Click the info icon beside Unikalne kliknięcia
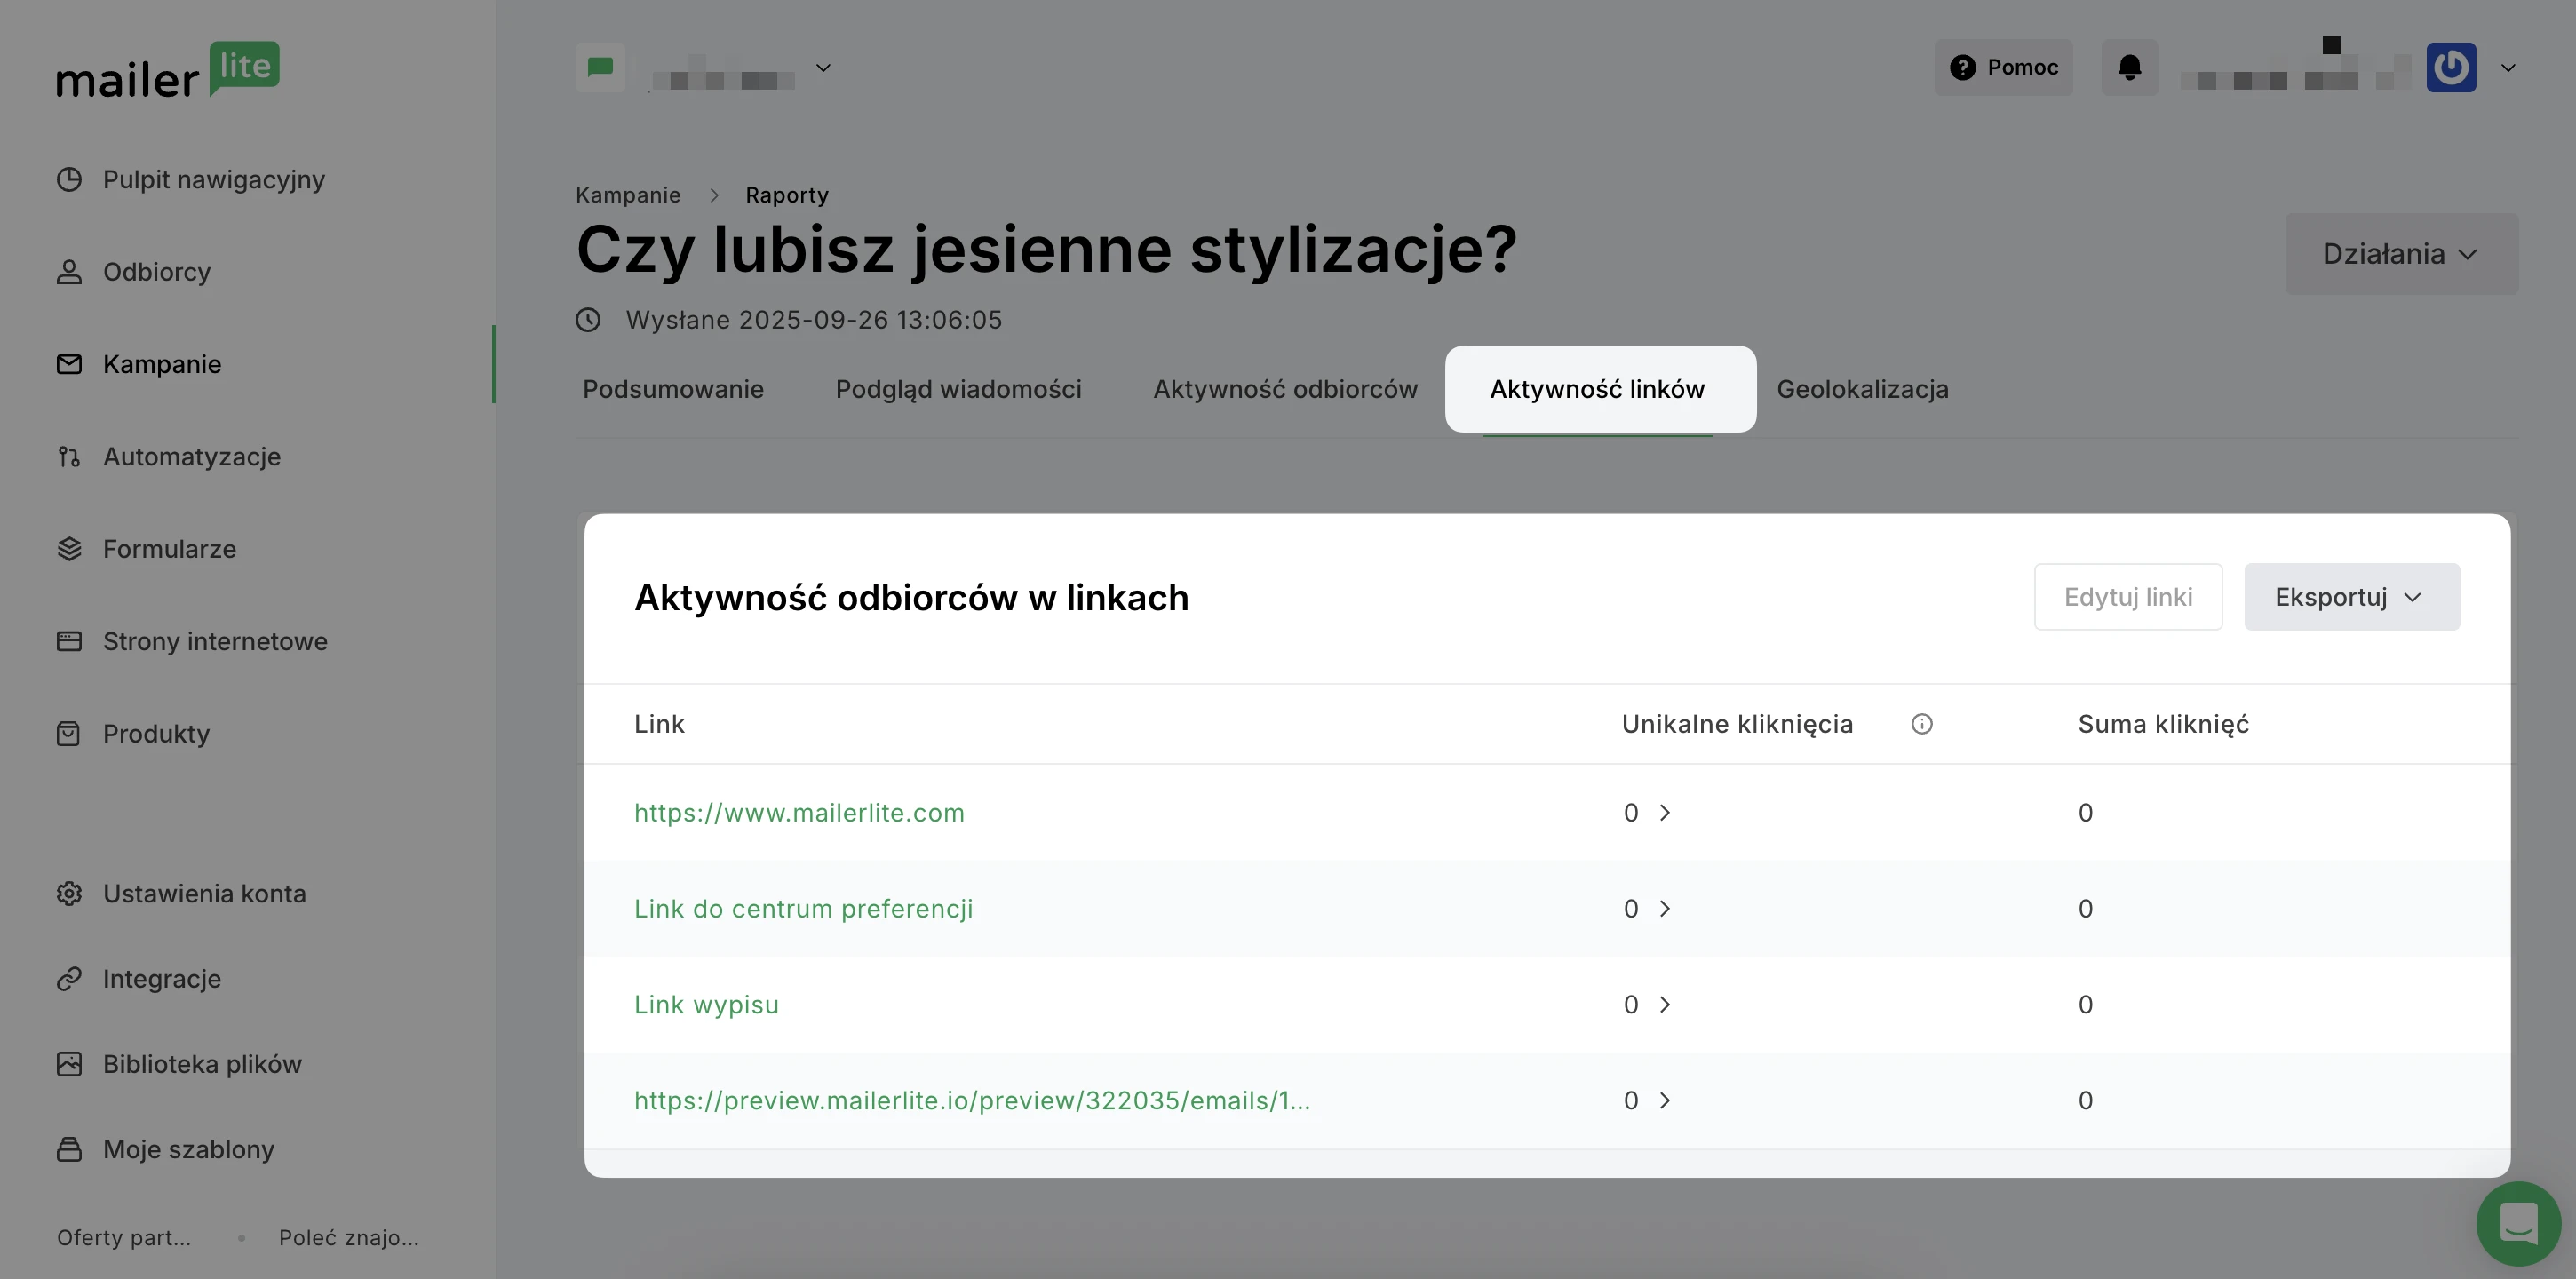This screenshot has height=1279, width=2576. click(x=1921, y=724)
